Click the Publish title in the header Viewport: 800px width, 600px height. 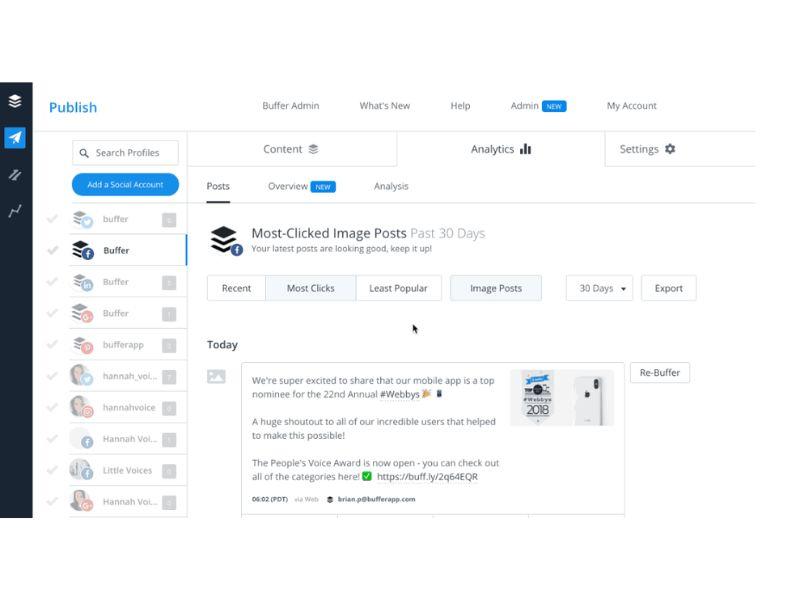pyautogui.click(x=73, y=107)
